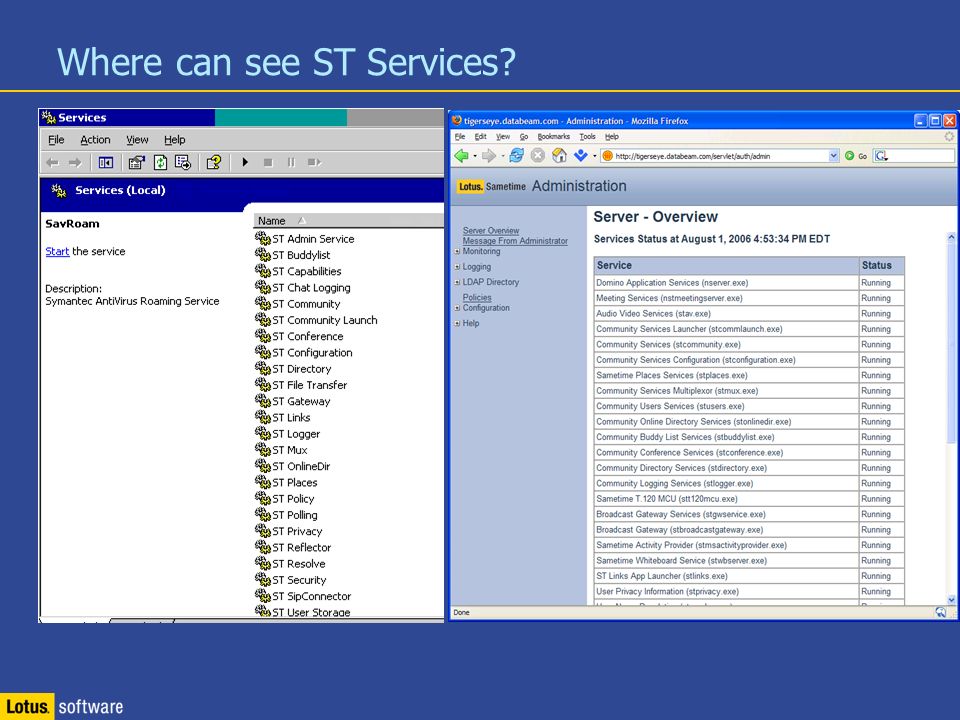This screenshot has width=960, height=720.
Task: Select the ST Gateway service
Action: pyautogui.click(x=293, y=401)
